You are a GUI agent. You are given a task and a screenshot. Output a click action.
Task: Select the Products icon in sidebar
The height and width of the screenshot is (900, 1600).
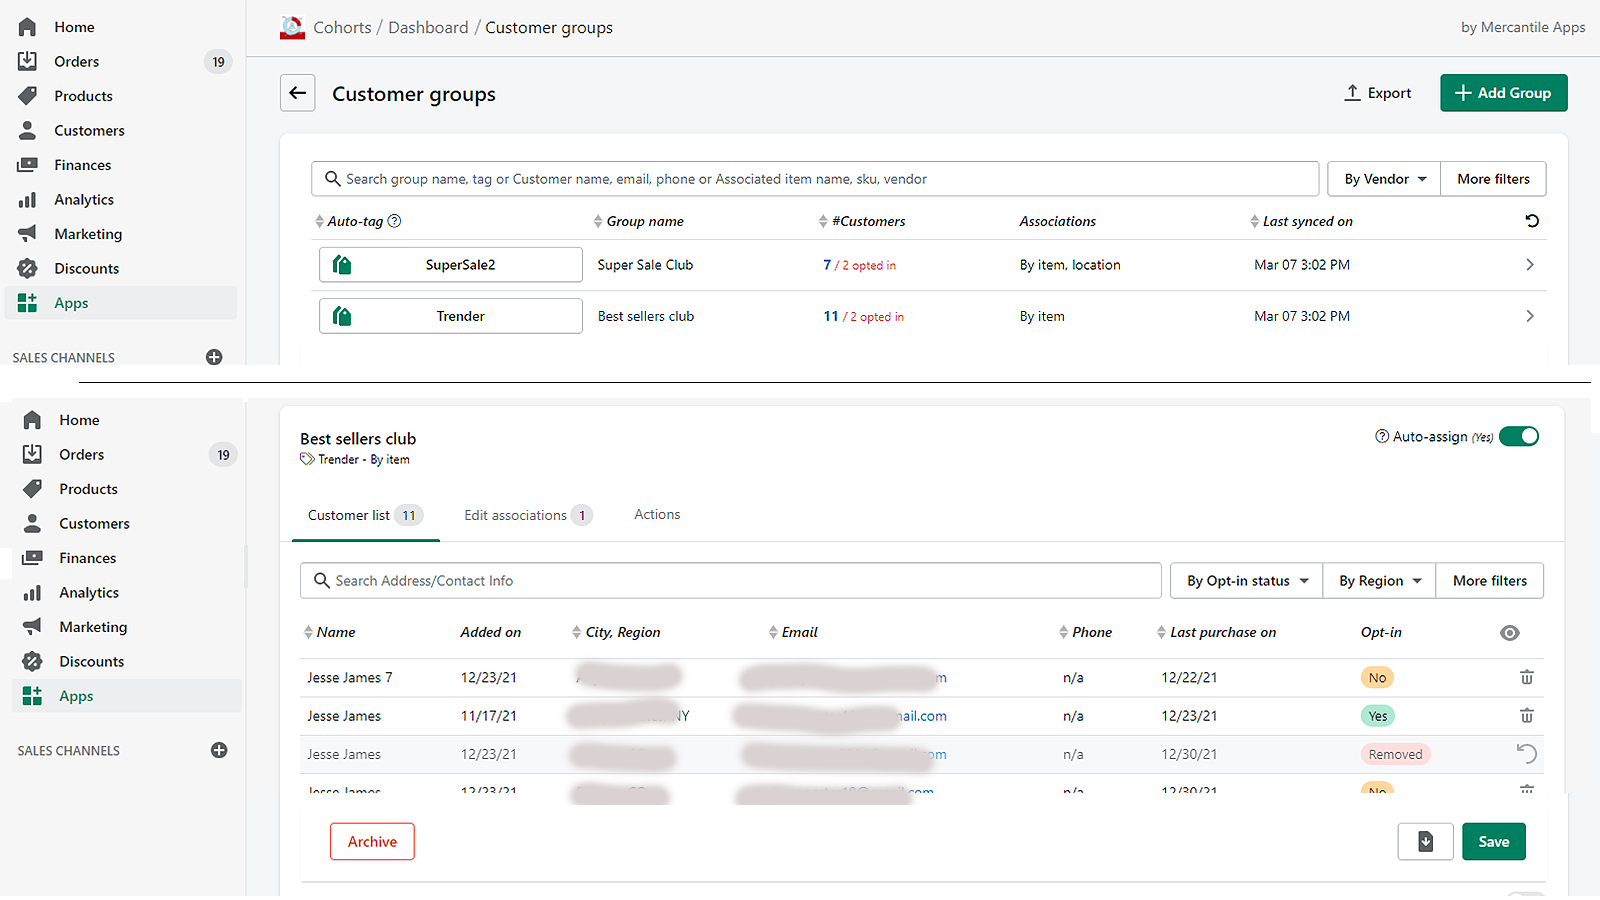coord(30,95)
